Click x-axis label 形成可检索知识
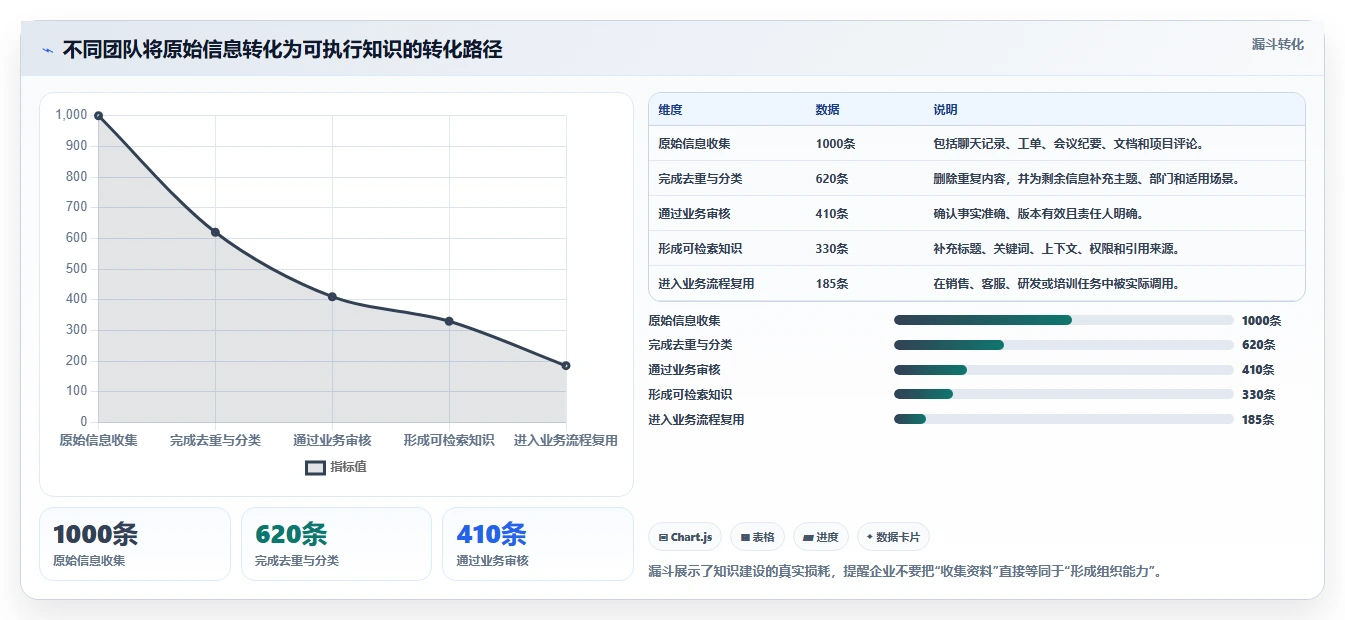The width and height of the screenshot is (1345, 620). pos(449,440)
